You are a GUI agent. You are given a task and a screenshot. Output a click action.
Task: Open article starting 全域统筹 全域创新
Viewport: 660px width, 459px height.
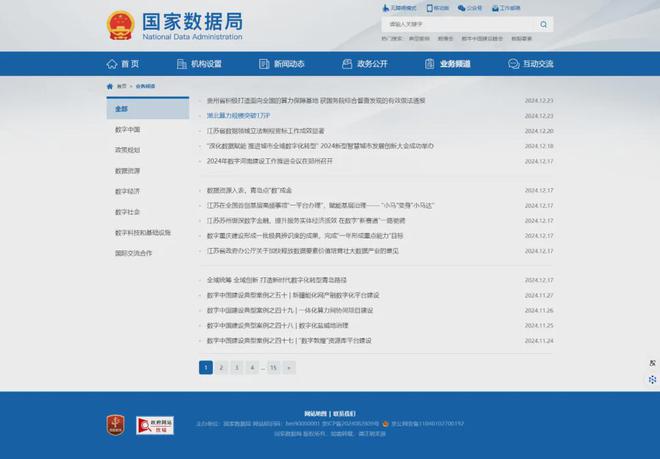click(277, 280)
